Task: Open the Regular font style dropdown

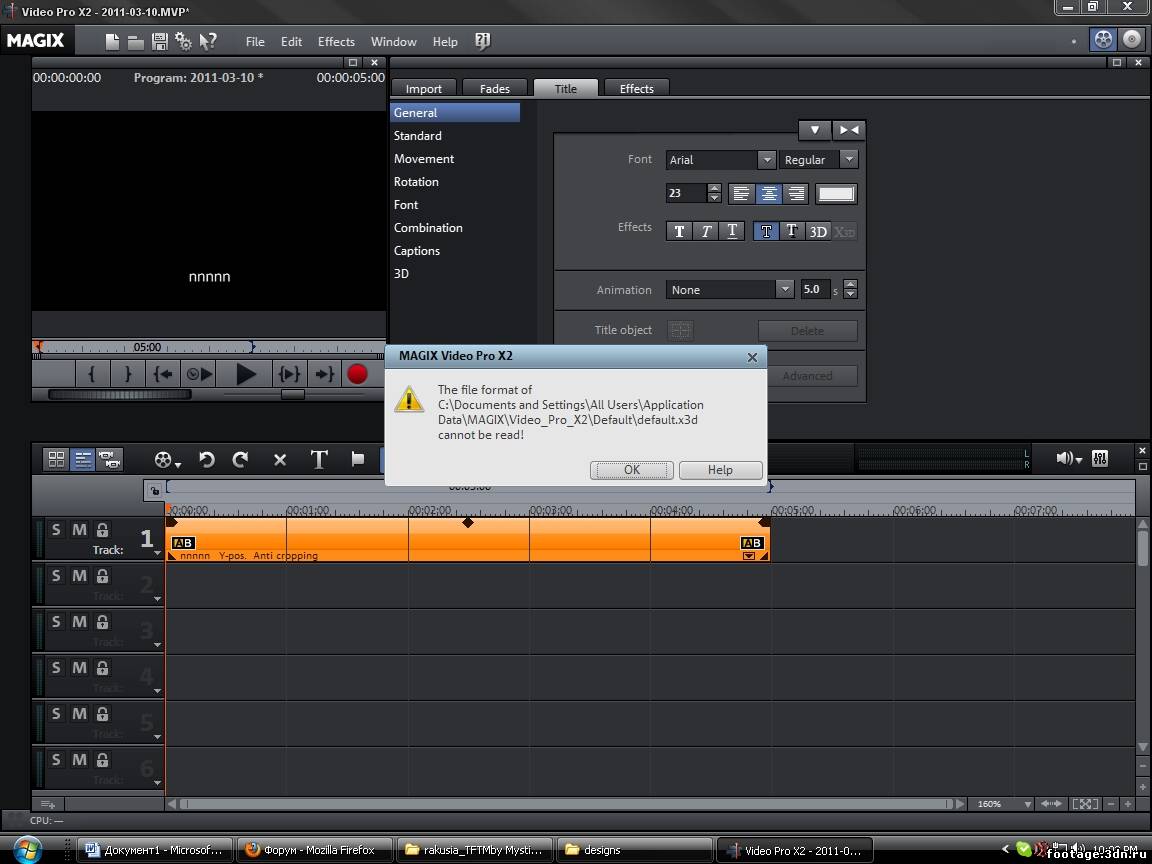Action: click(849, 159)
